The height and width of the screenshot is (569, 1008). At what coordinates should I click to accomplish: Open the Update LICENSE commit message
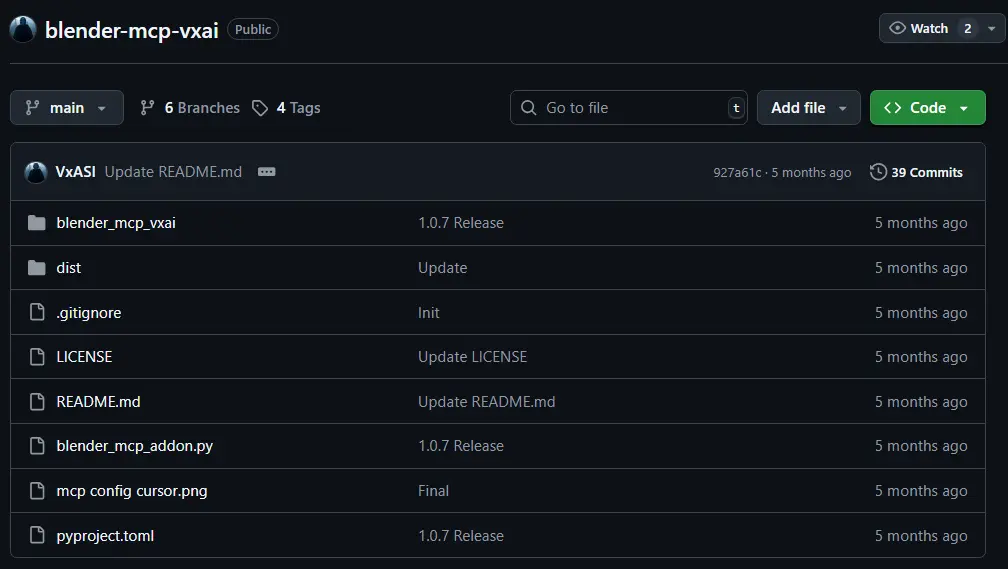pyautogui.click(x=472, y=357)
